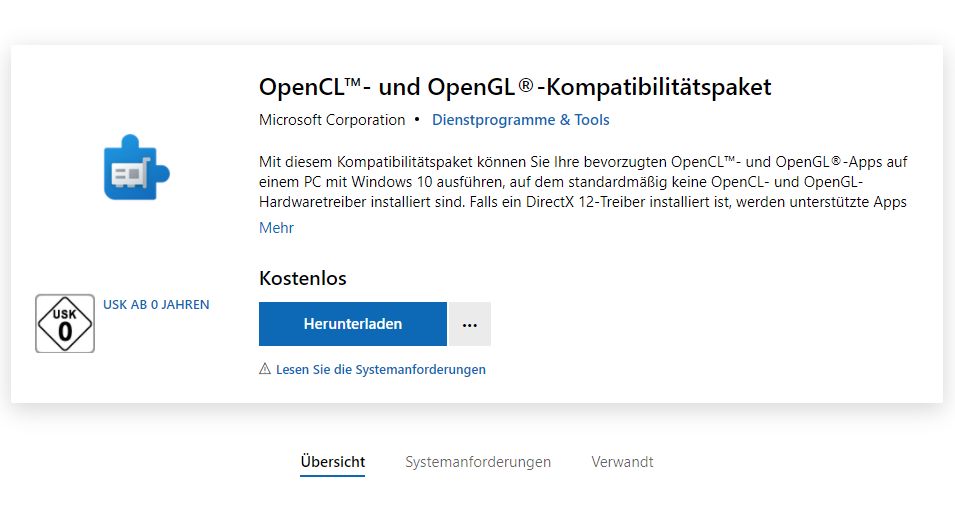Switch to the Übersicht tab
Screen dimensions: 955x510
coord(333,462)
